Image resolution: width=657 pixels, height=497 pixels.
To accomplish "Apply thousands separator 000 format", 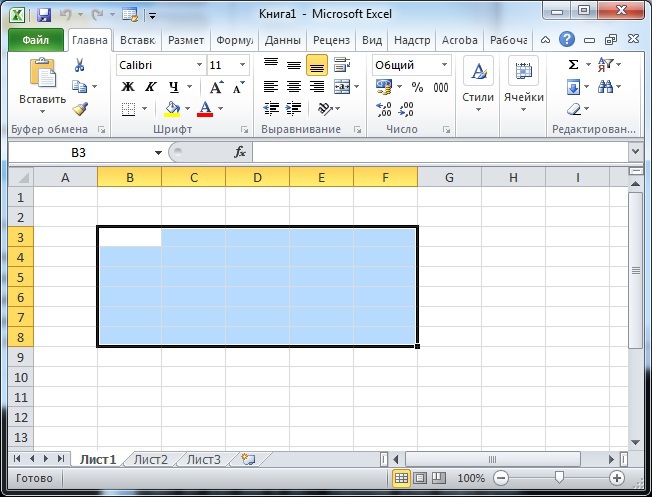I will point(441,87).
